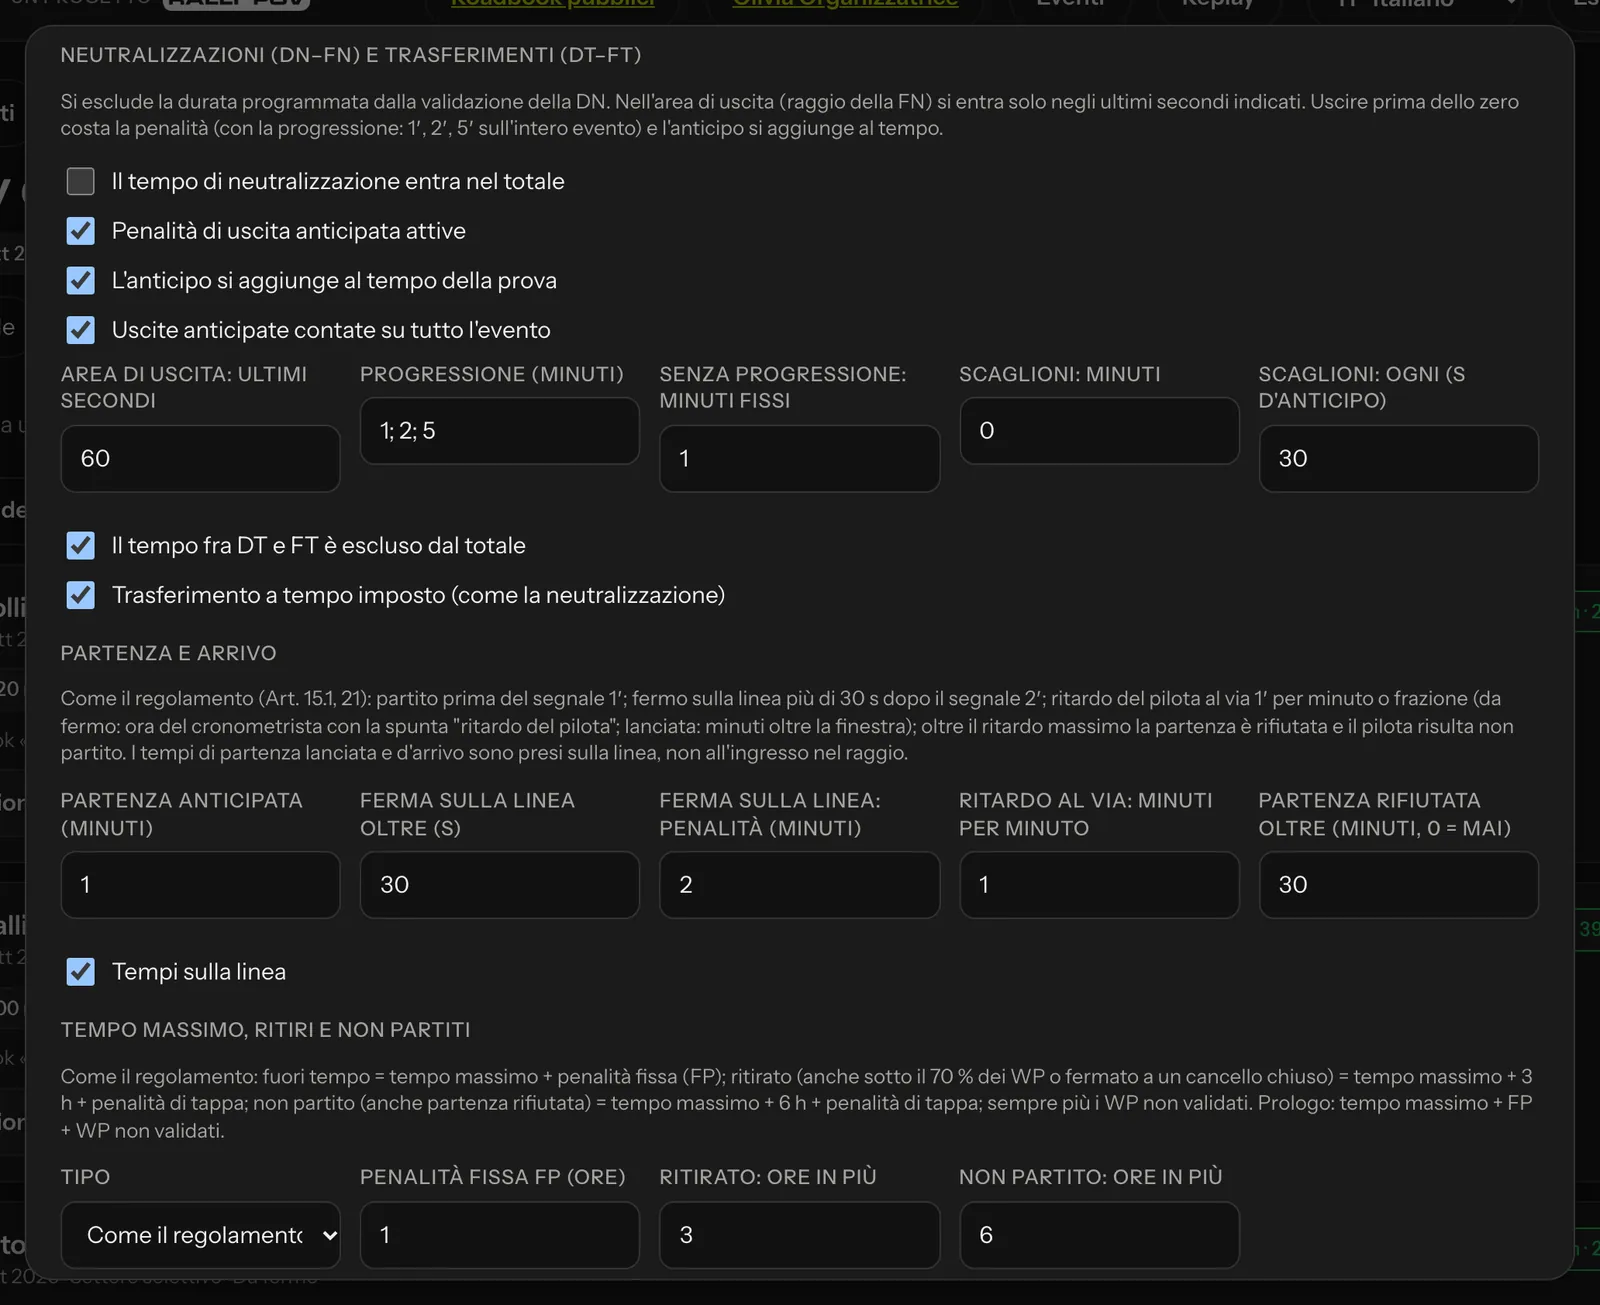Click the 'Tempo massimo, ritiri e non partiti' heading
The height and width of the screenshot is (1305, 1600).
pos(265,1030)
